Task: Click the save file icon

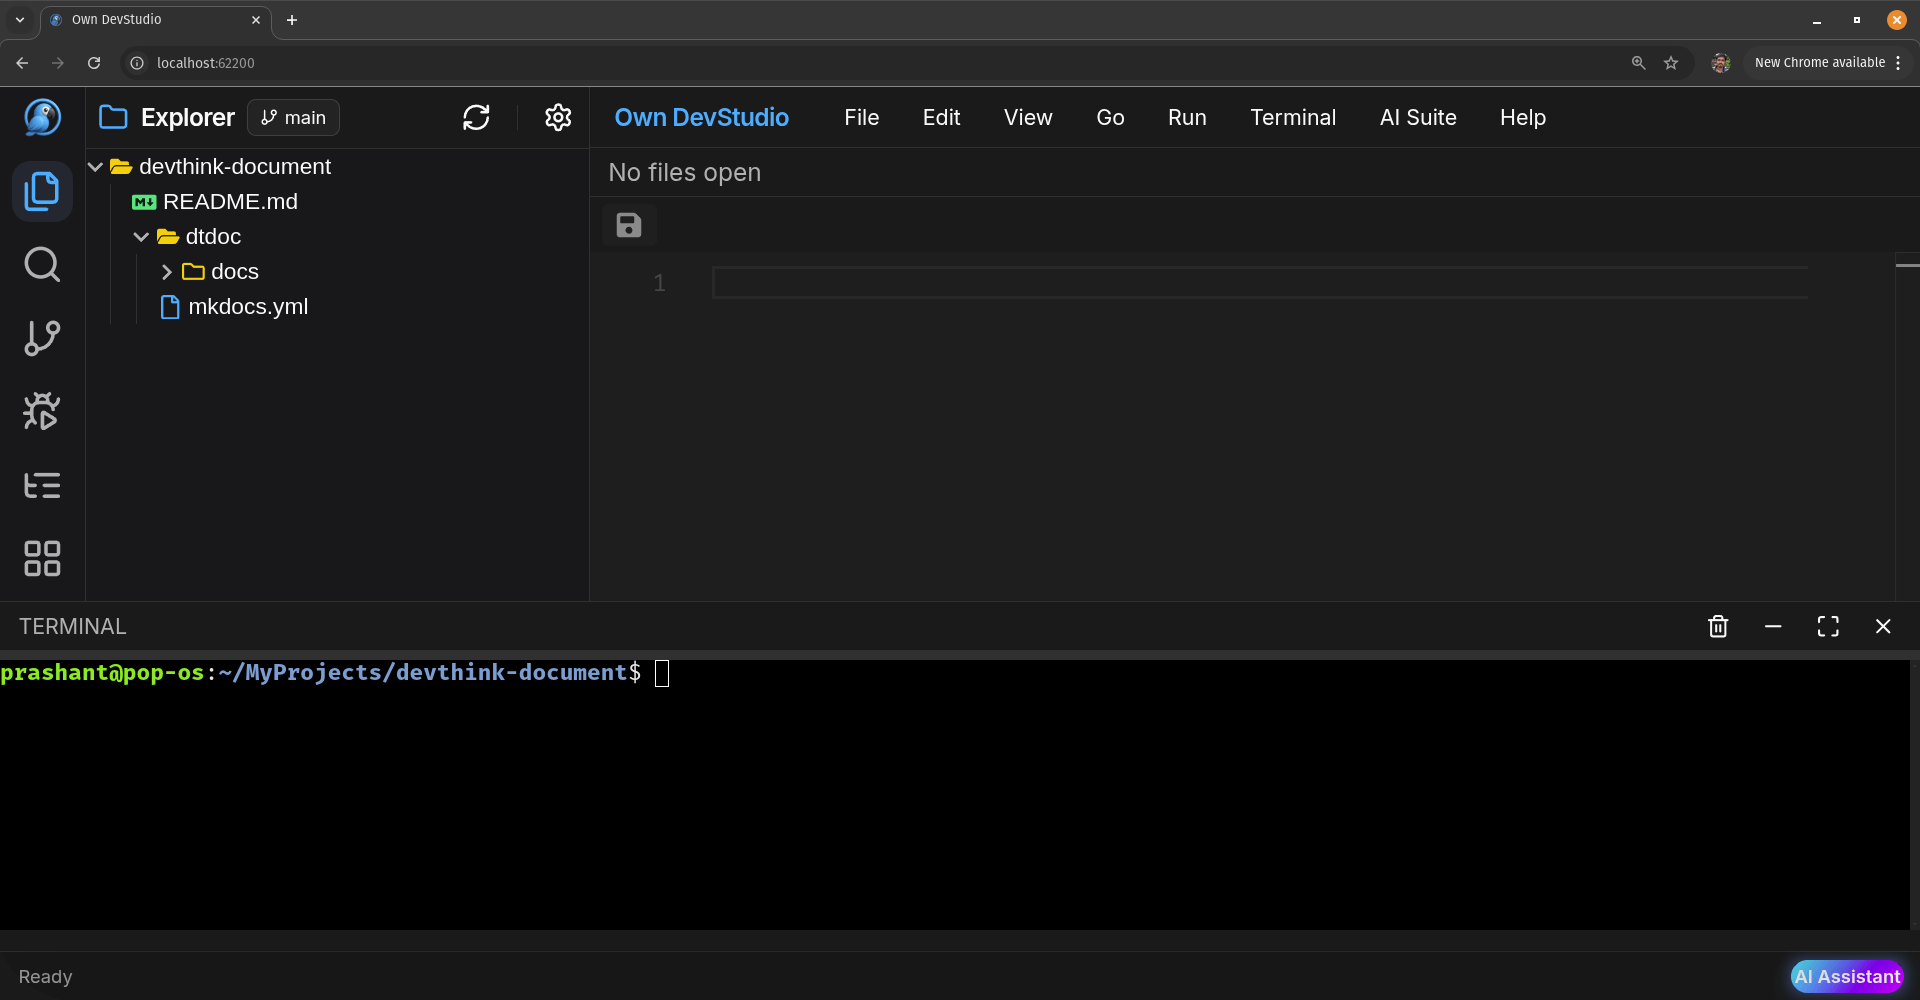Action: [629, 225]
